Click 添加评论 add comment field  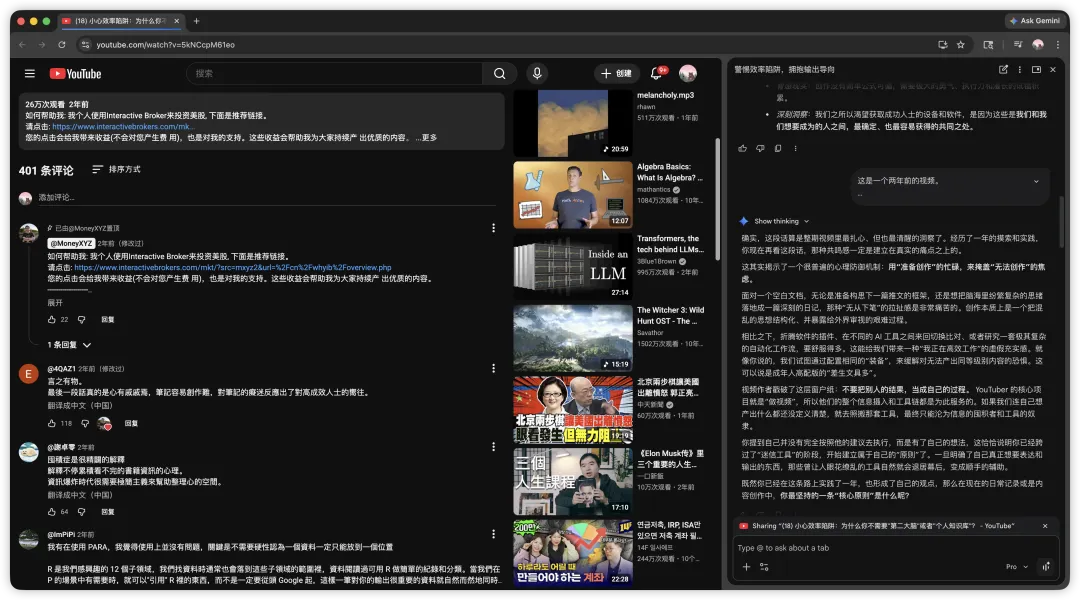pyautogui.click(x=267, y=198)
